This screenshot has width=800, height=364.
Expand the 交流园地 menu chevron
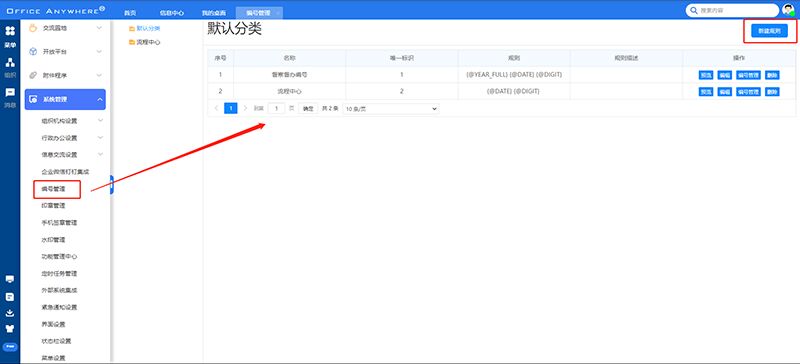pos(99,28)
